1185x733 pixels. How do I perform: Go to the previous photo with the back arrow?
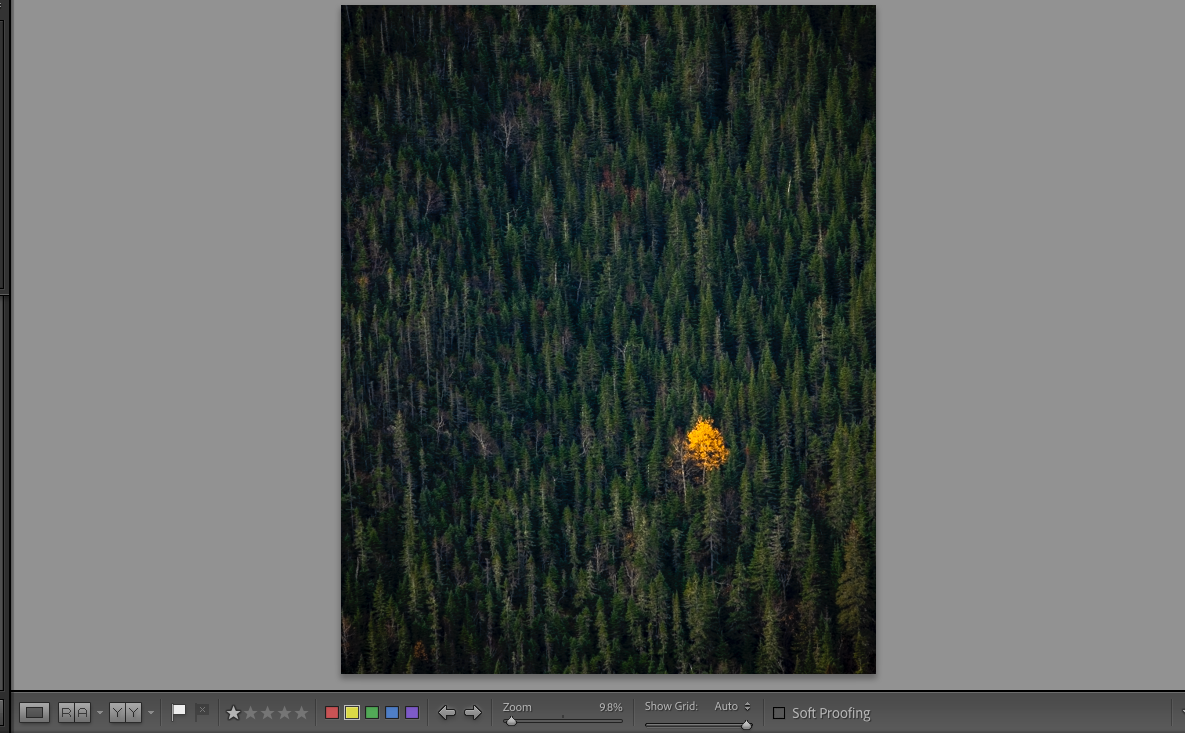click(446, 712)
